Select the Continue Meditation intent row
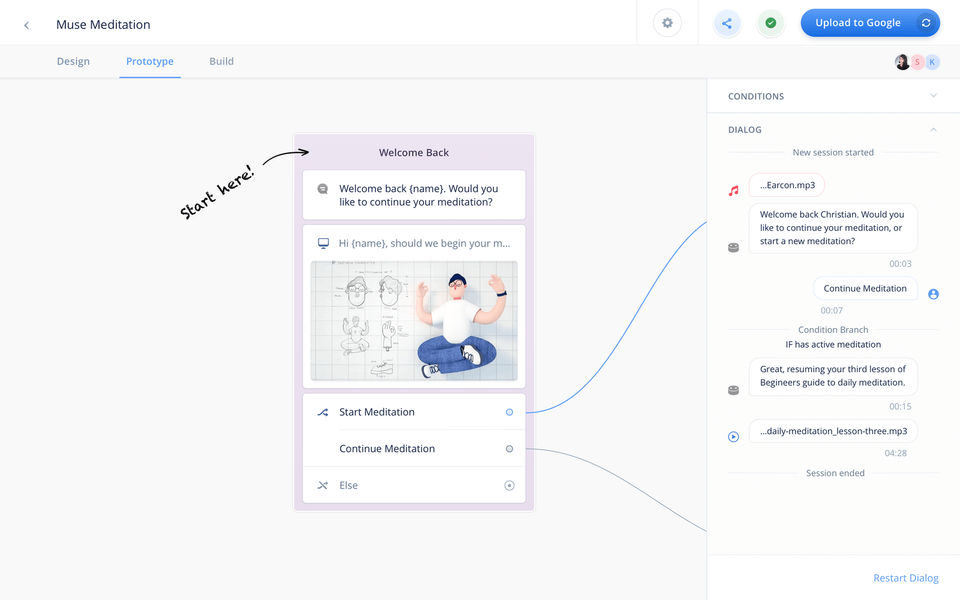 pyautogui.click(x=414, y=449)
